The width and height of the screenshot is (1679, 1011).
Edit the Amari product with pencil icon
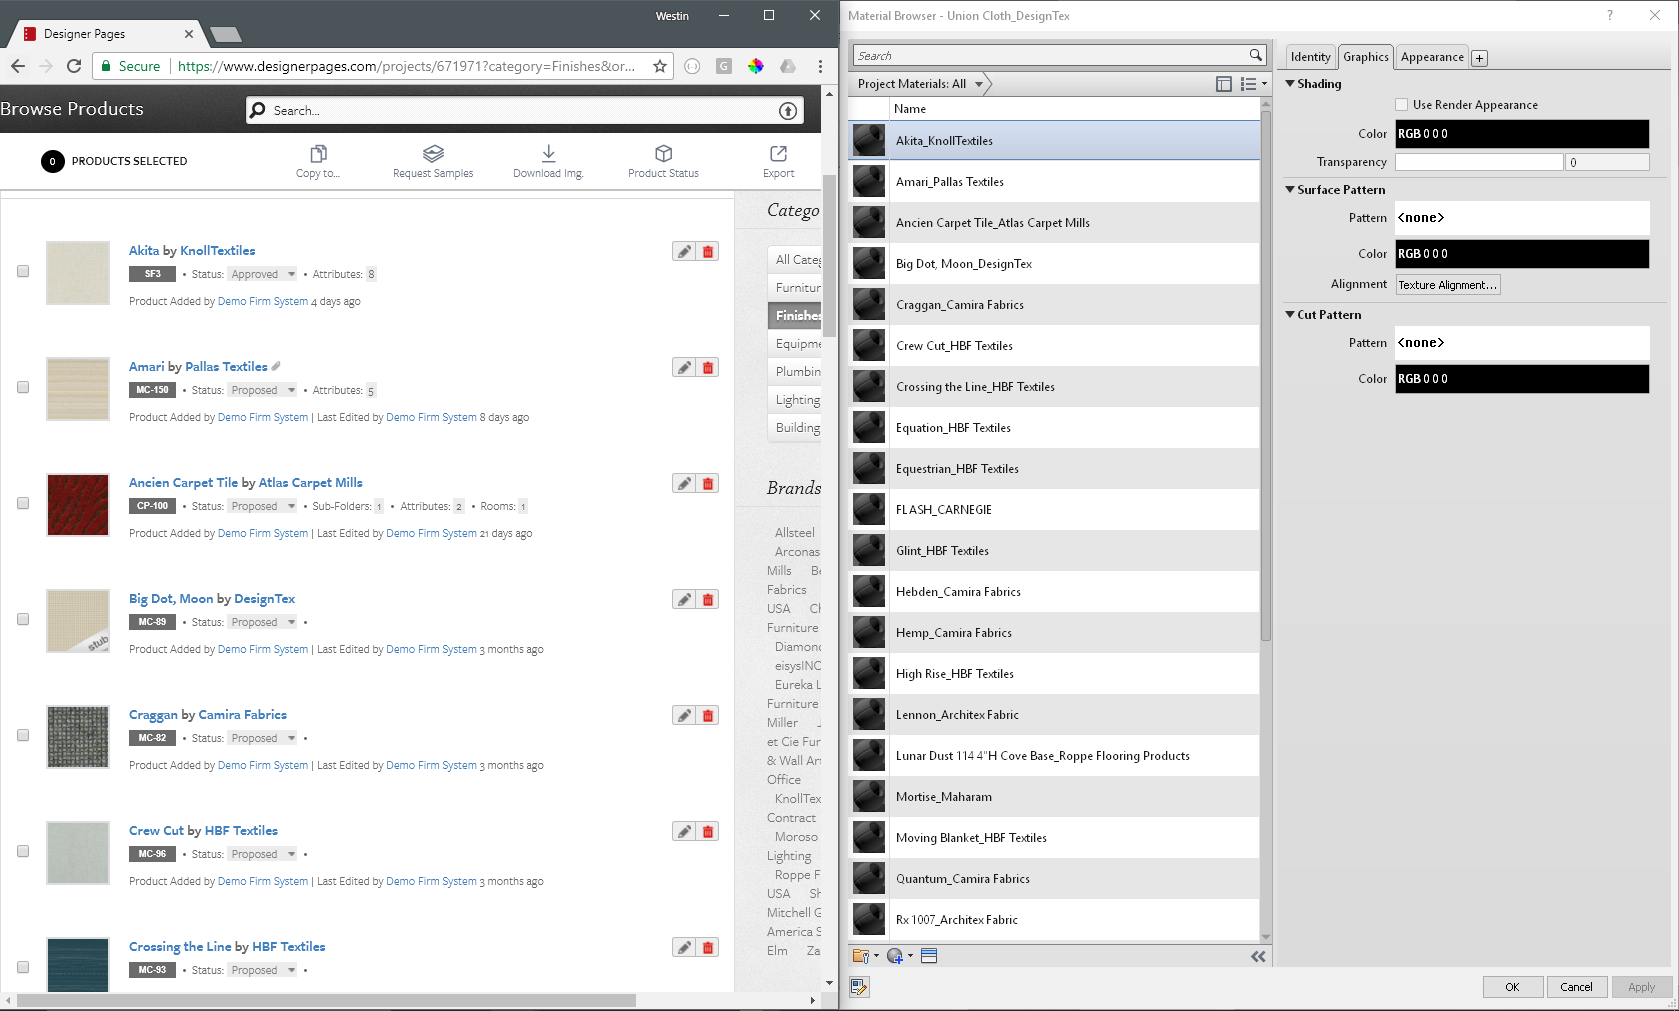click(x=684, y=368)
